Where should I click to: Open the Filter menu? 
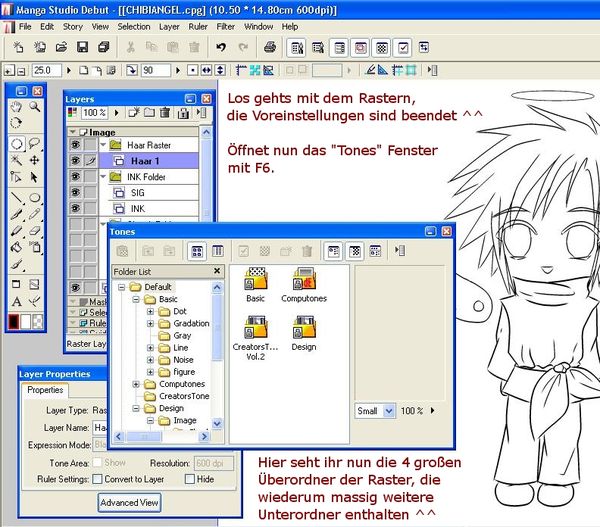225,26
